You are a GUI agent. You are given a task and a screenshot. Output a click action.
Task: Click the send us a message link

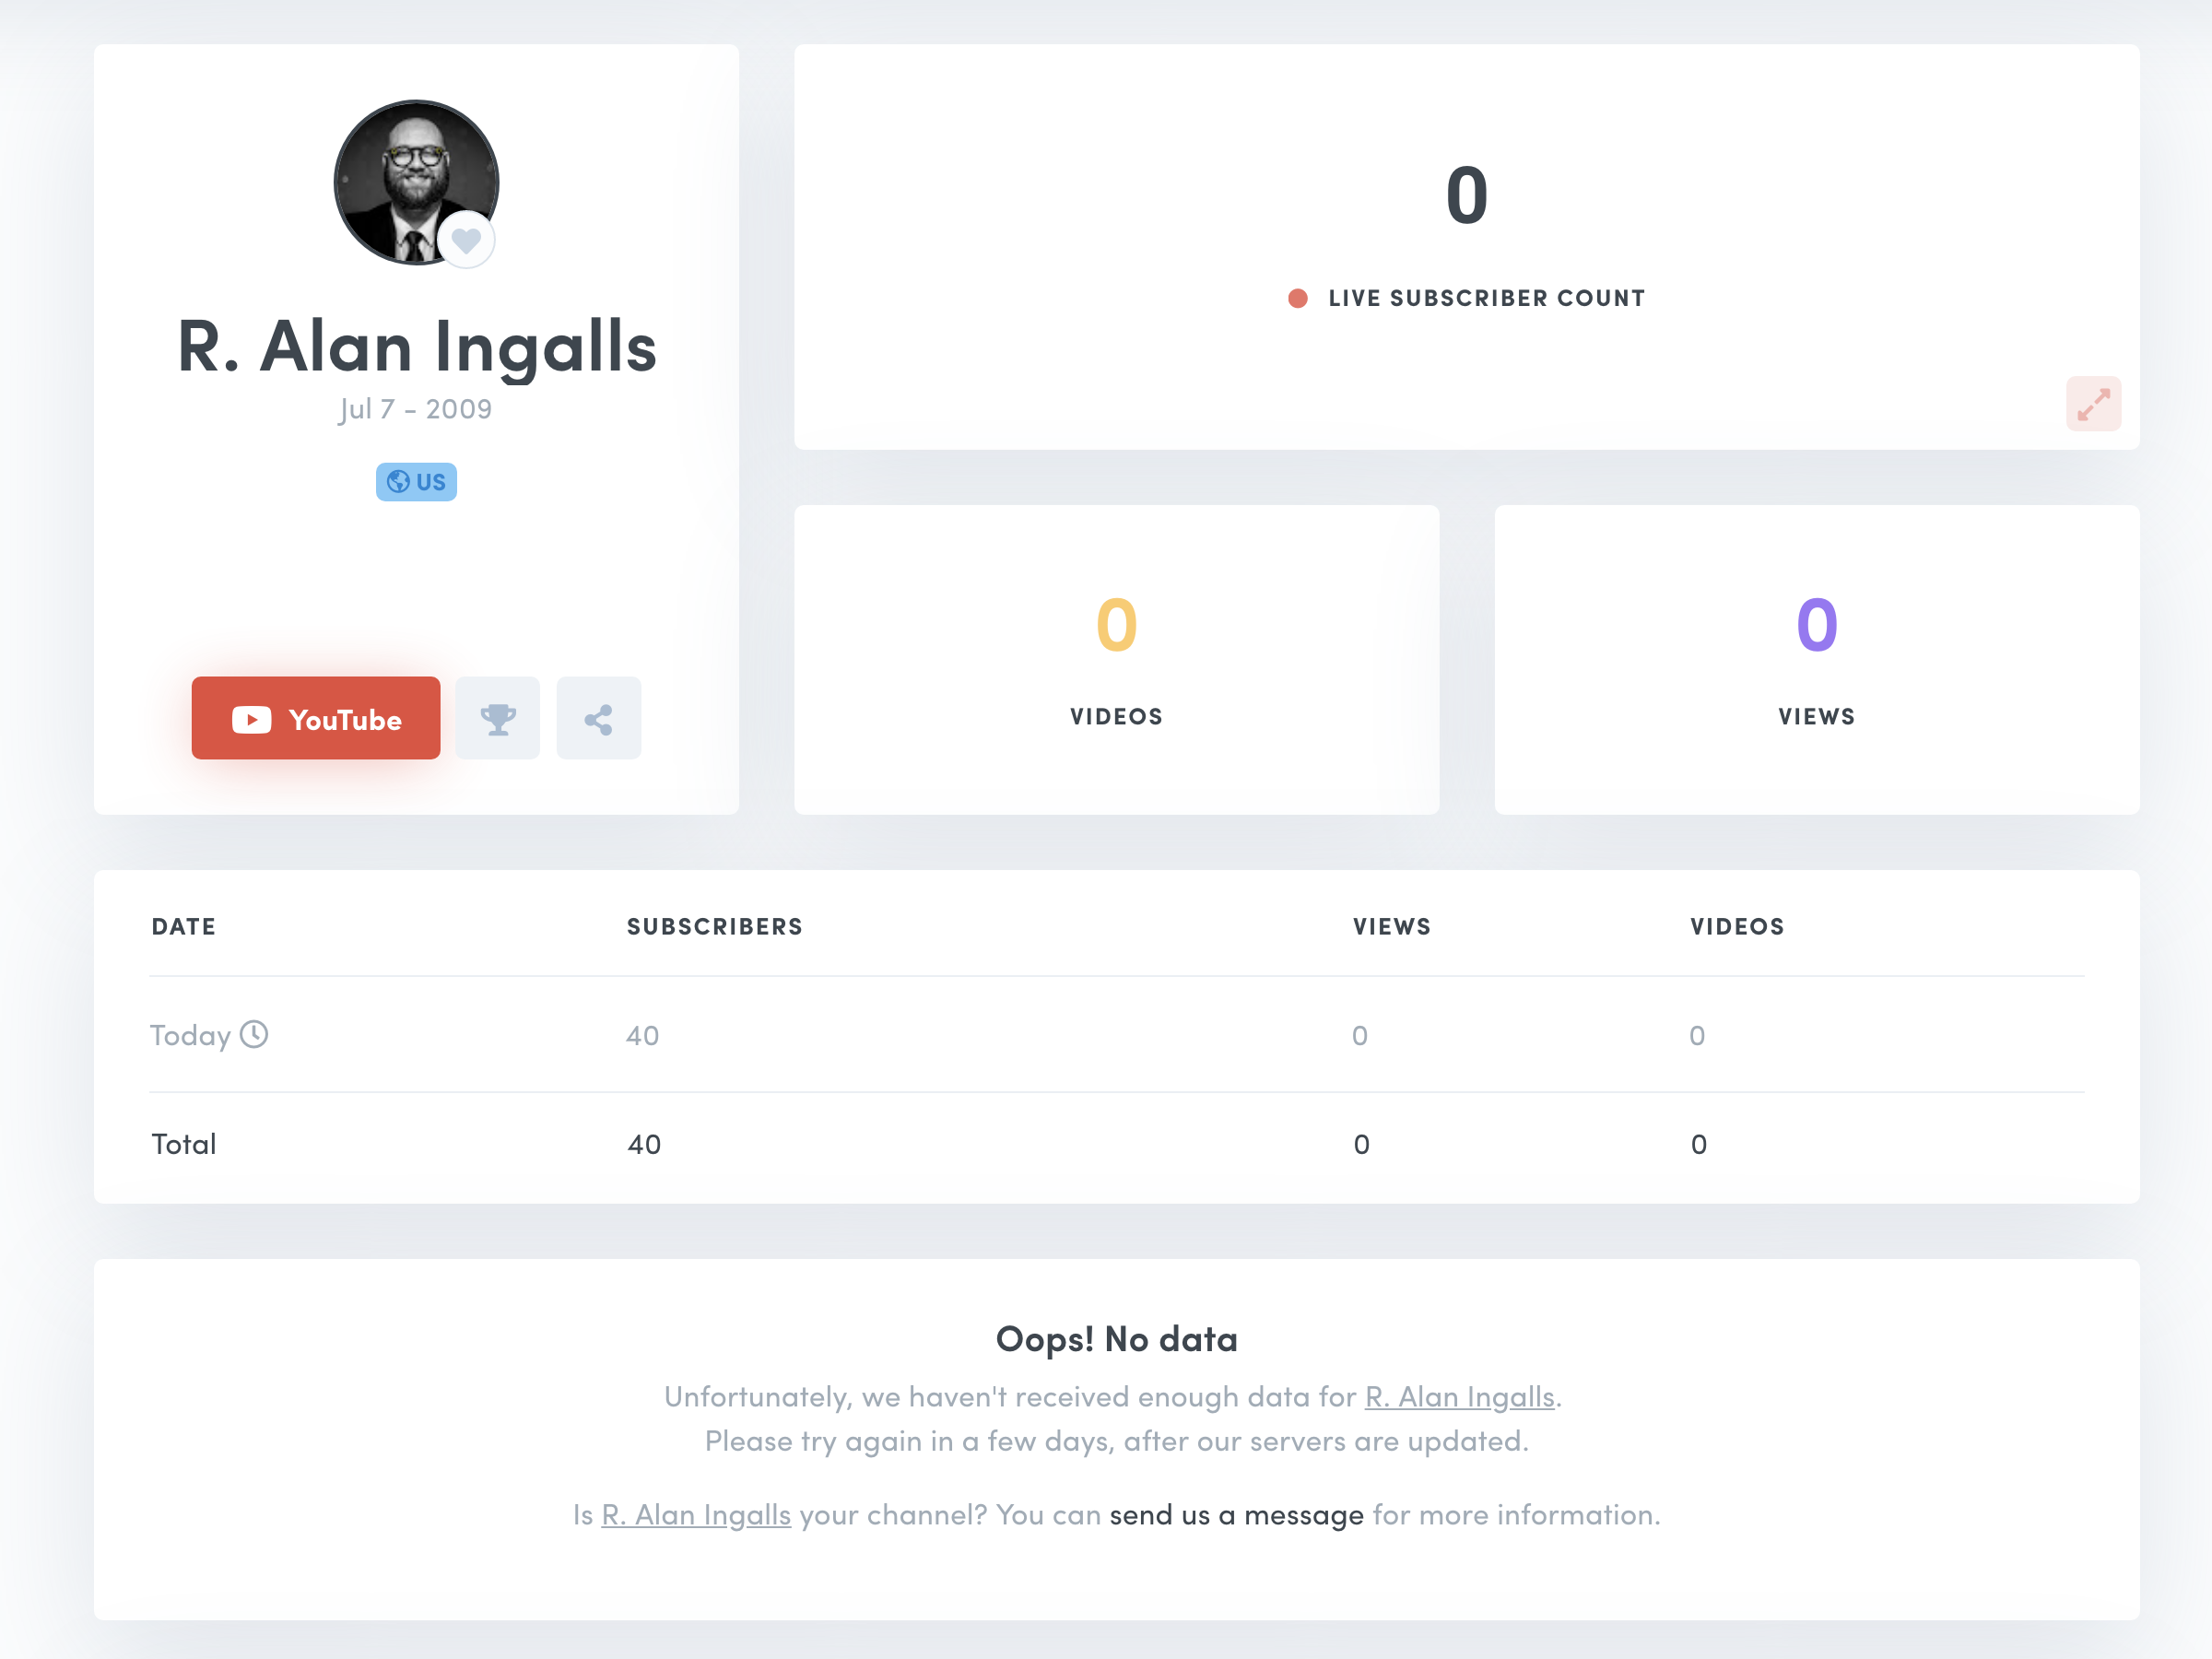pyautogui.click(x=1236, y=1515)
